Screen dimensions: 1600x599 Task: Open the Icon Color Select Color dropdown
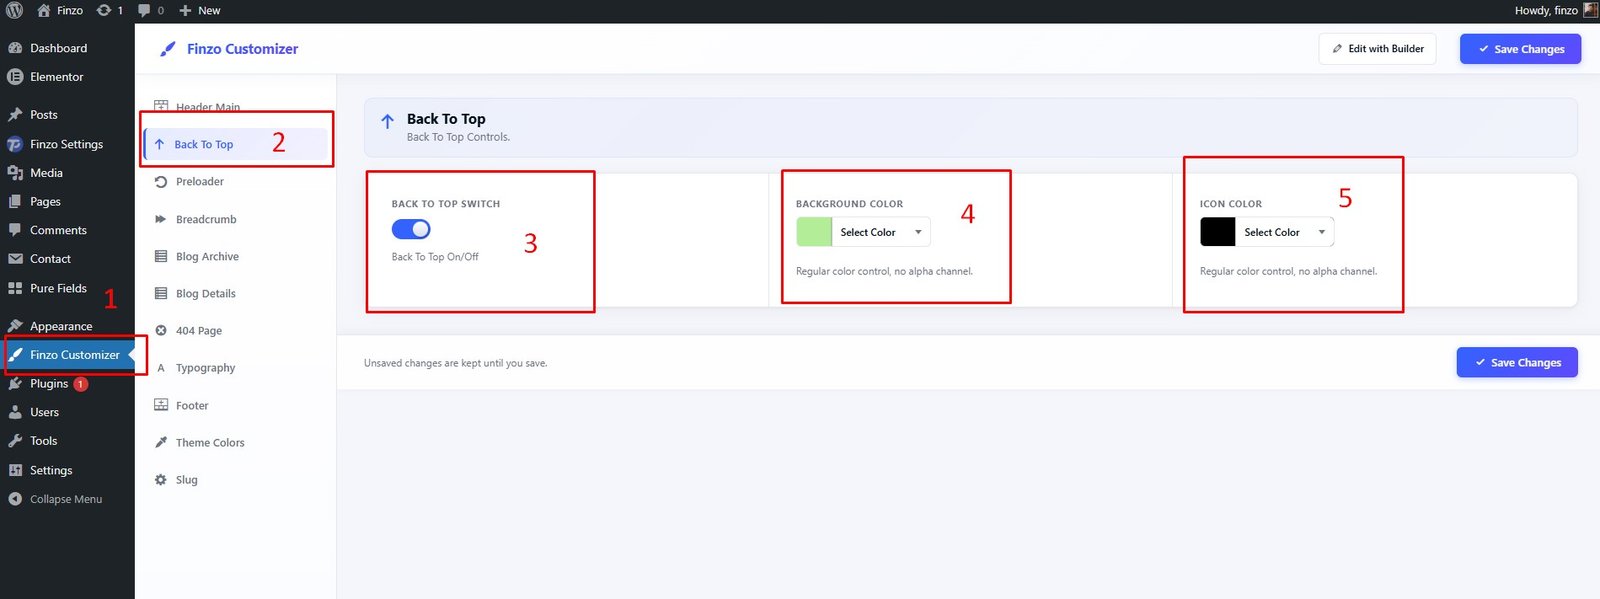1285,232
